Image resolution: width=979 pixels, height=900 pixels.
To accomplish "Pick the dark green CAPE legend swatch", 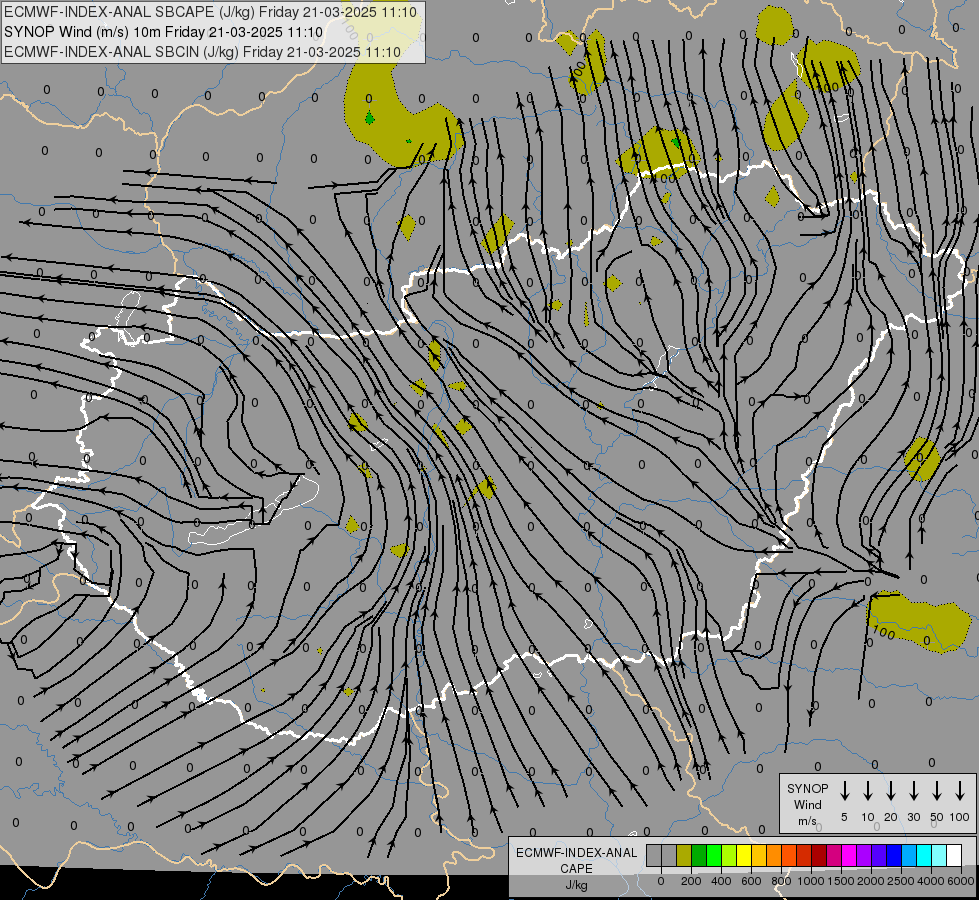I will point(699,855).
